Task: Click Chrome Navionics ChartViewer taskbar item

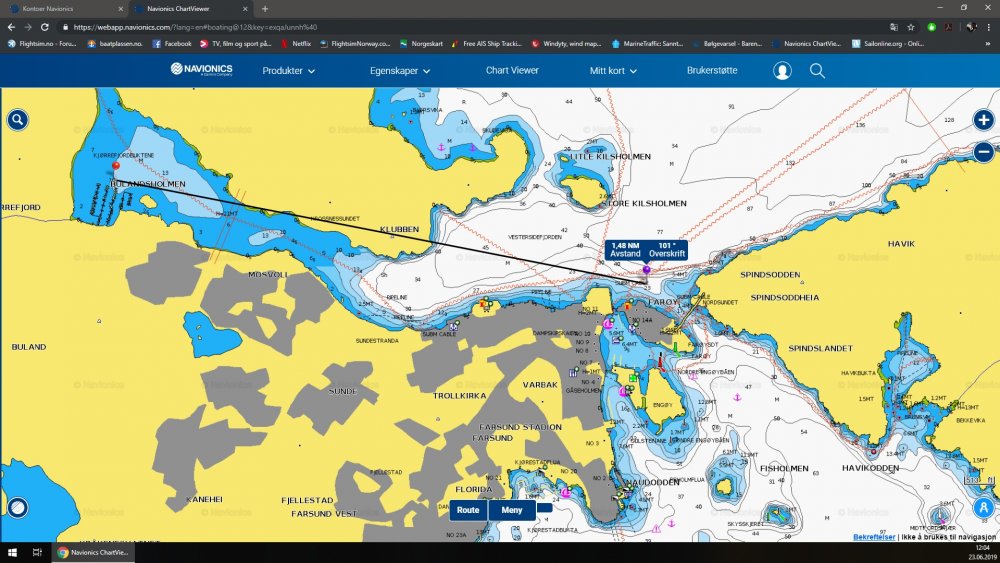Action: click(93, 552)
